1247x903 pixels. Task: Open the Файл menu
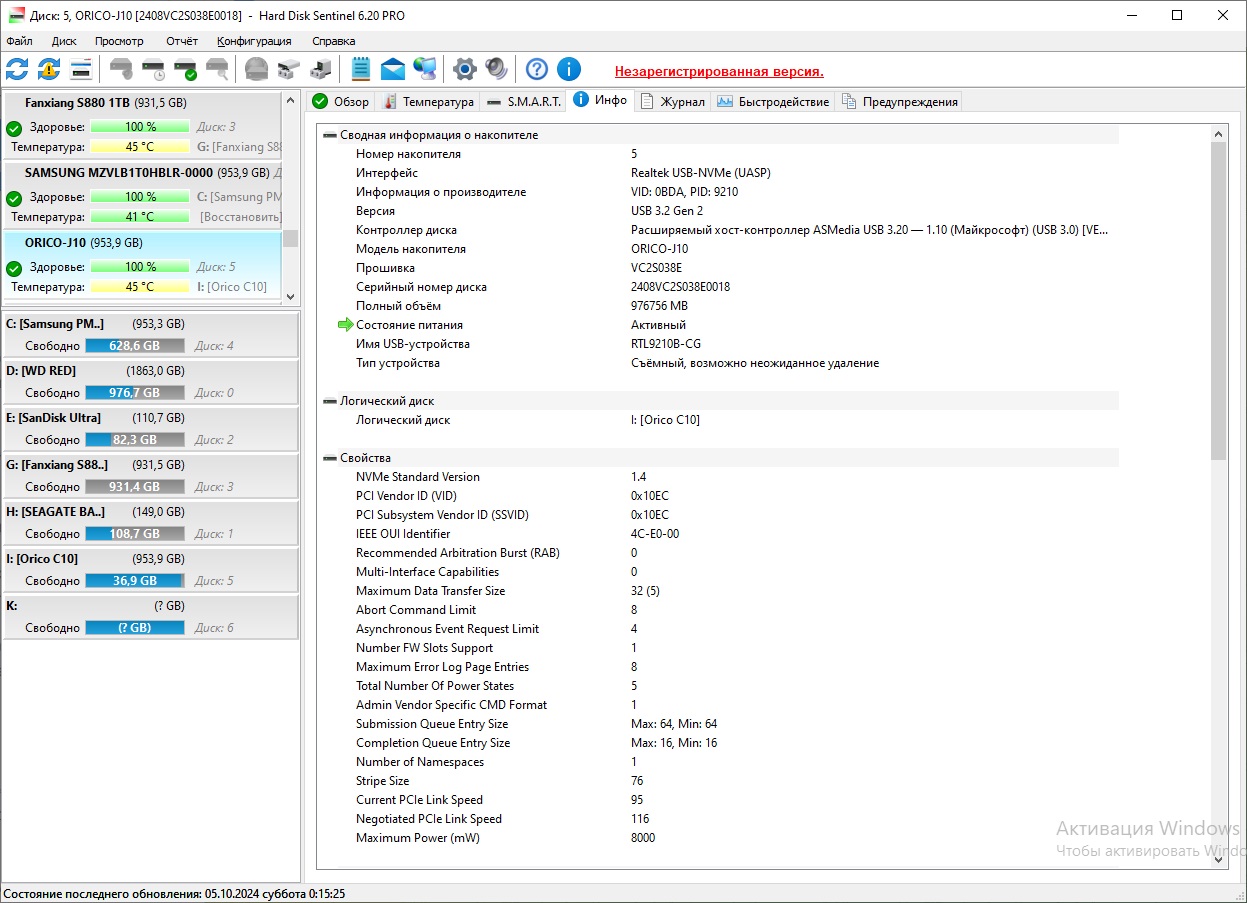(x=19, y=41)
